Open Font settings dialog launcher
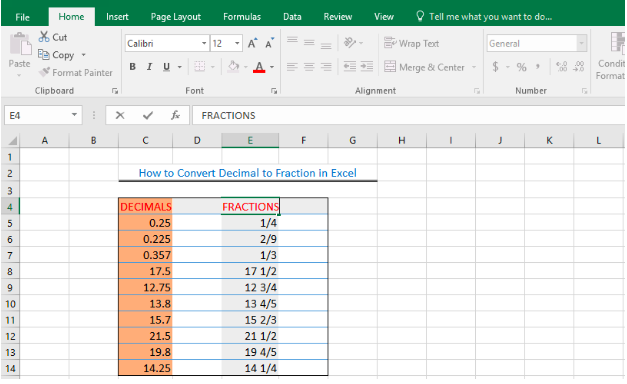Viewport: 627px width, 384px height. [x=274, y=91]
